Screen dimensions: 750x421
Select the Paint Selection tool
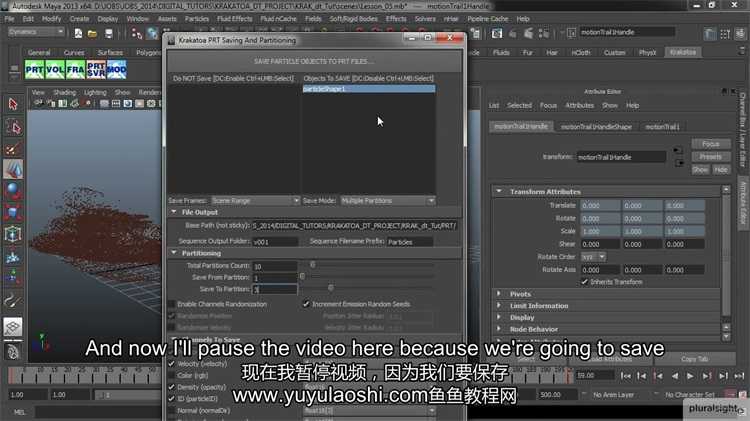13,149
